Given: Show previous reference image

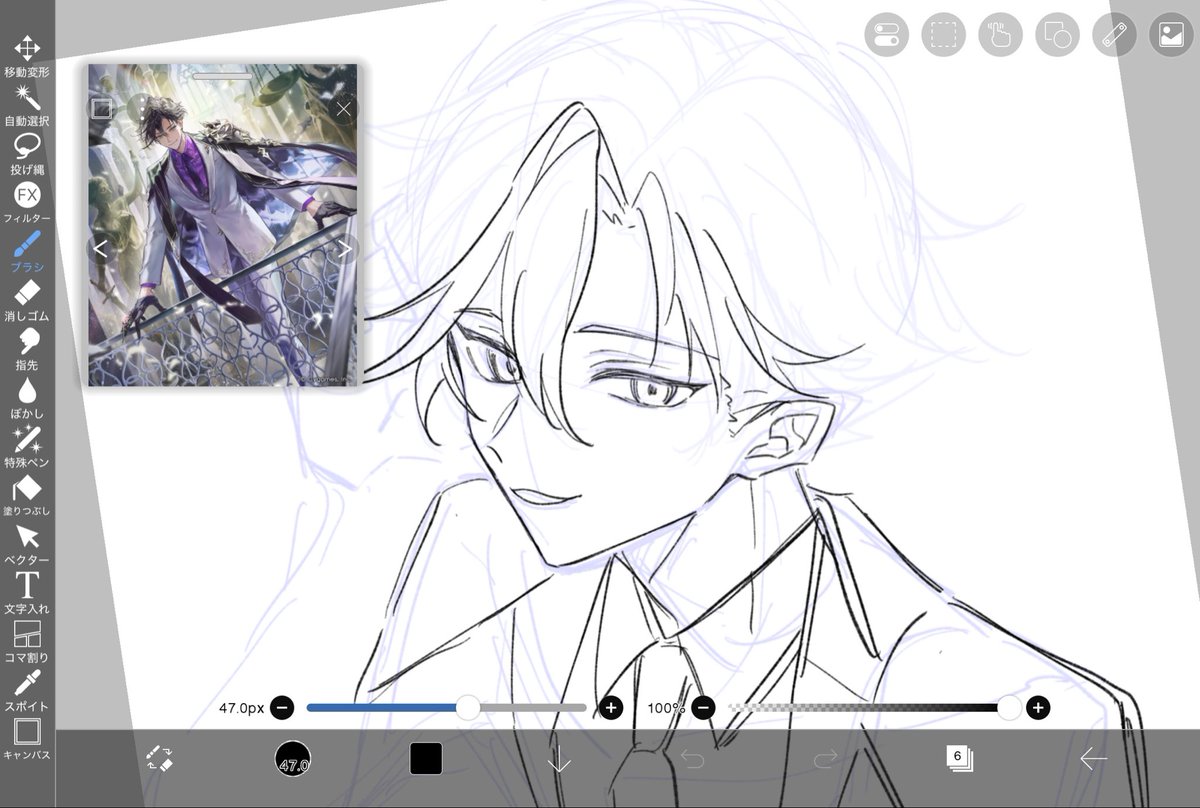Looking at the screenshot, I should pyautogui.click(x=101, y=250).
